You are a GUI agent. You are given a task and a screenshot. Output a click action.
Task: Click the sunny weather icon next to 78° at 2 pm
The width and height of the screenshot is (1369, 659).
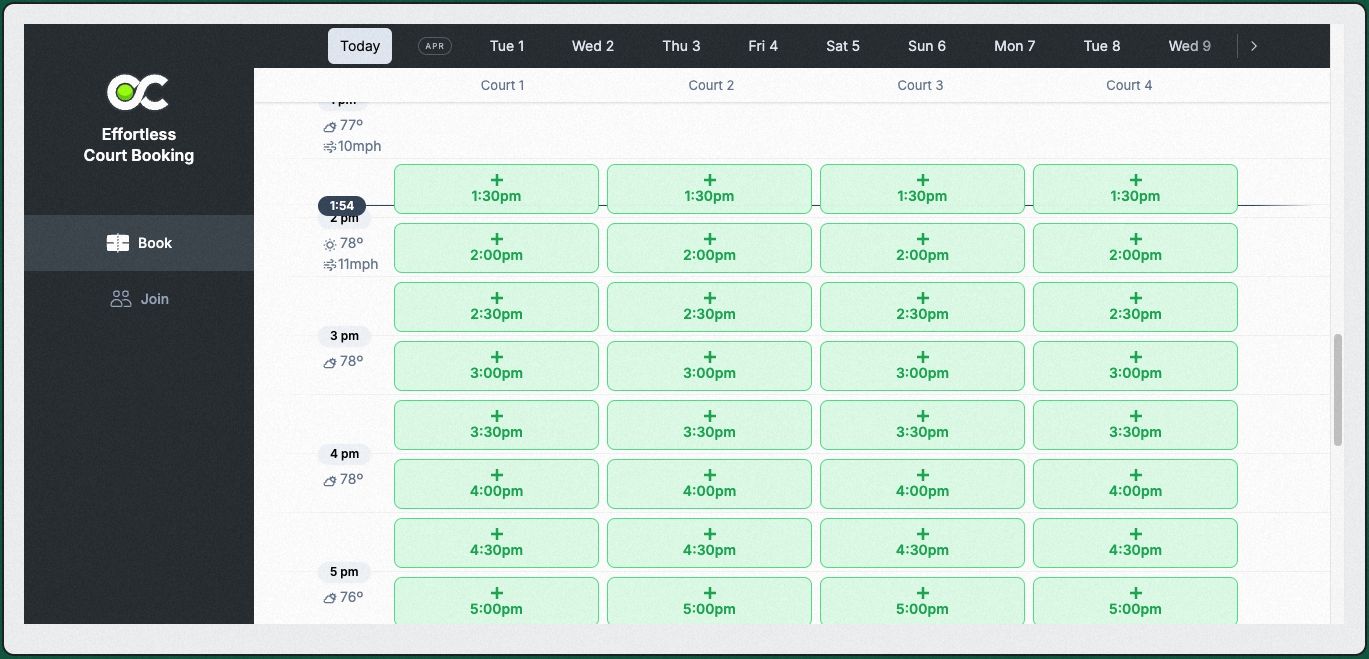pos(329,244)
